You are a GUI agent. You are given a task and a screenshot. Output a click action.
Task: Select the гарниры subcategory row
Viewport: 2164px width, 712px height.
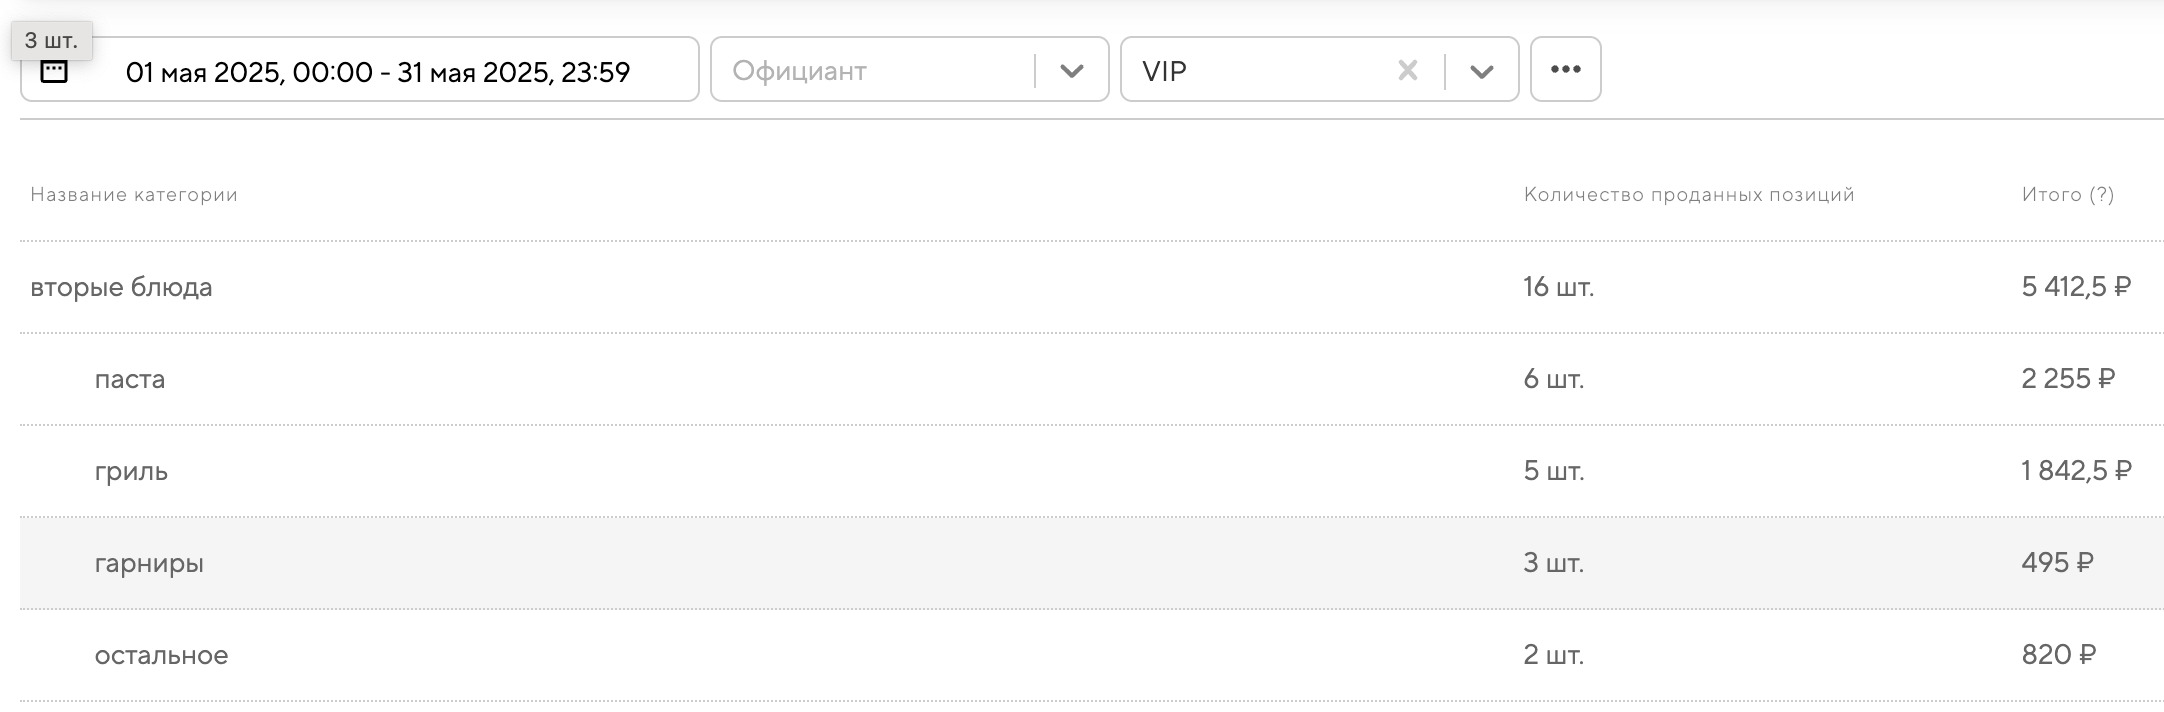point(149,564)
